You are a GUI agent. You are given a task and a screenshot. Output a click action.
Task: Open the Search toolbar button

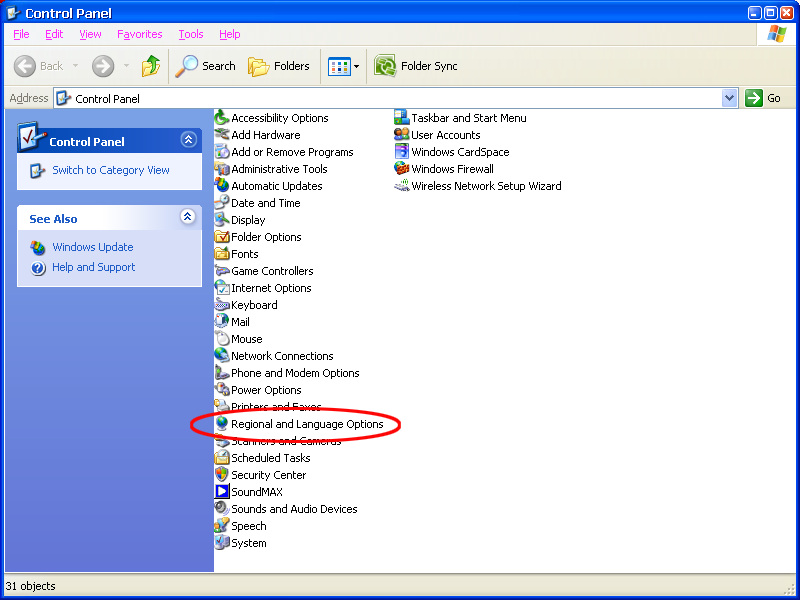206,66
